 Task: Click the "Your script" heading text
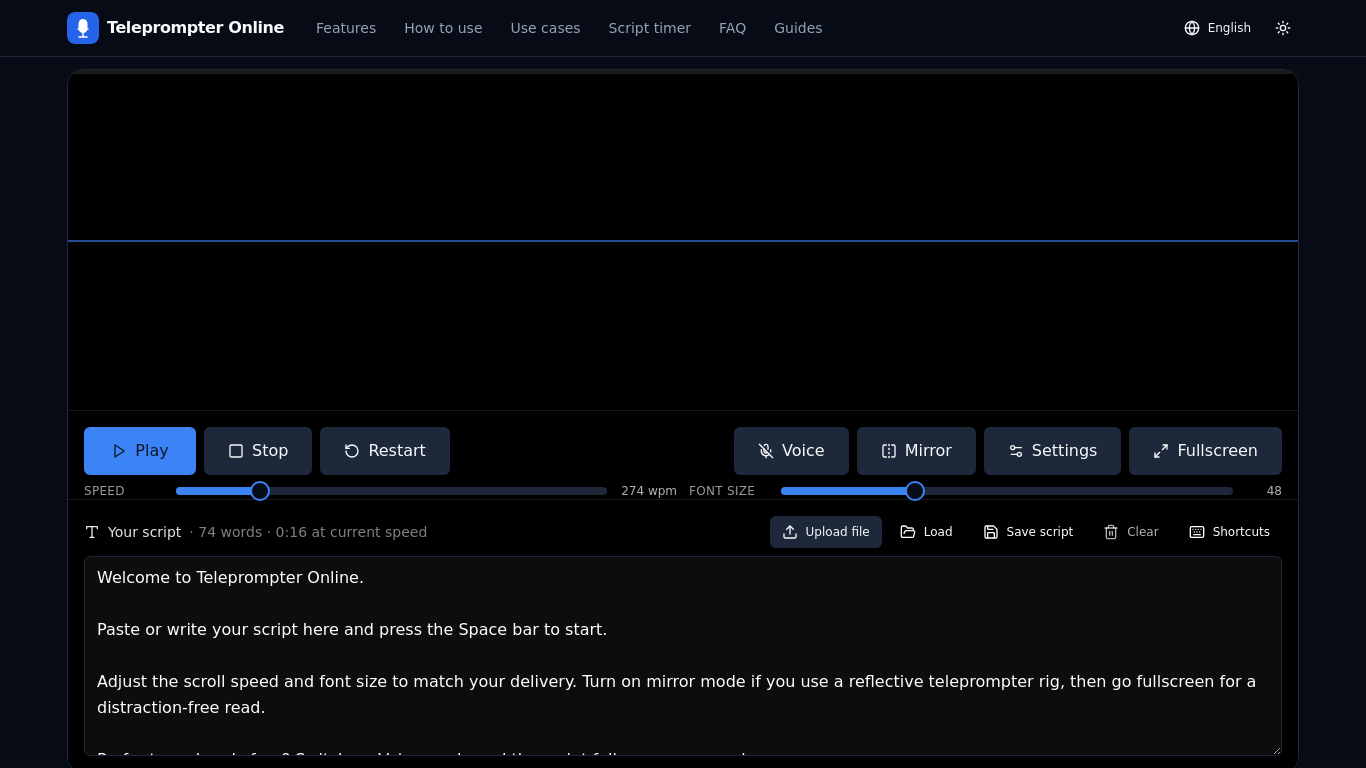pos(144,532)
